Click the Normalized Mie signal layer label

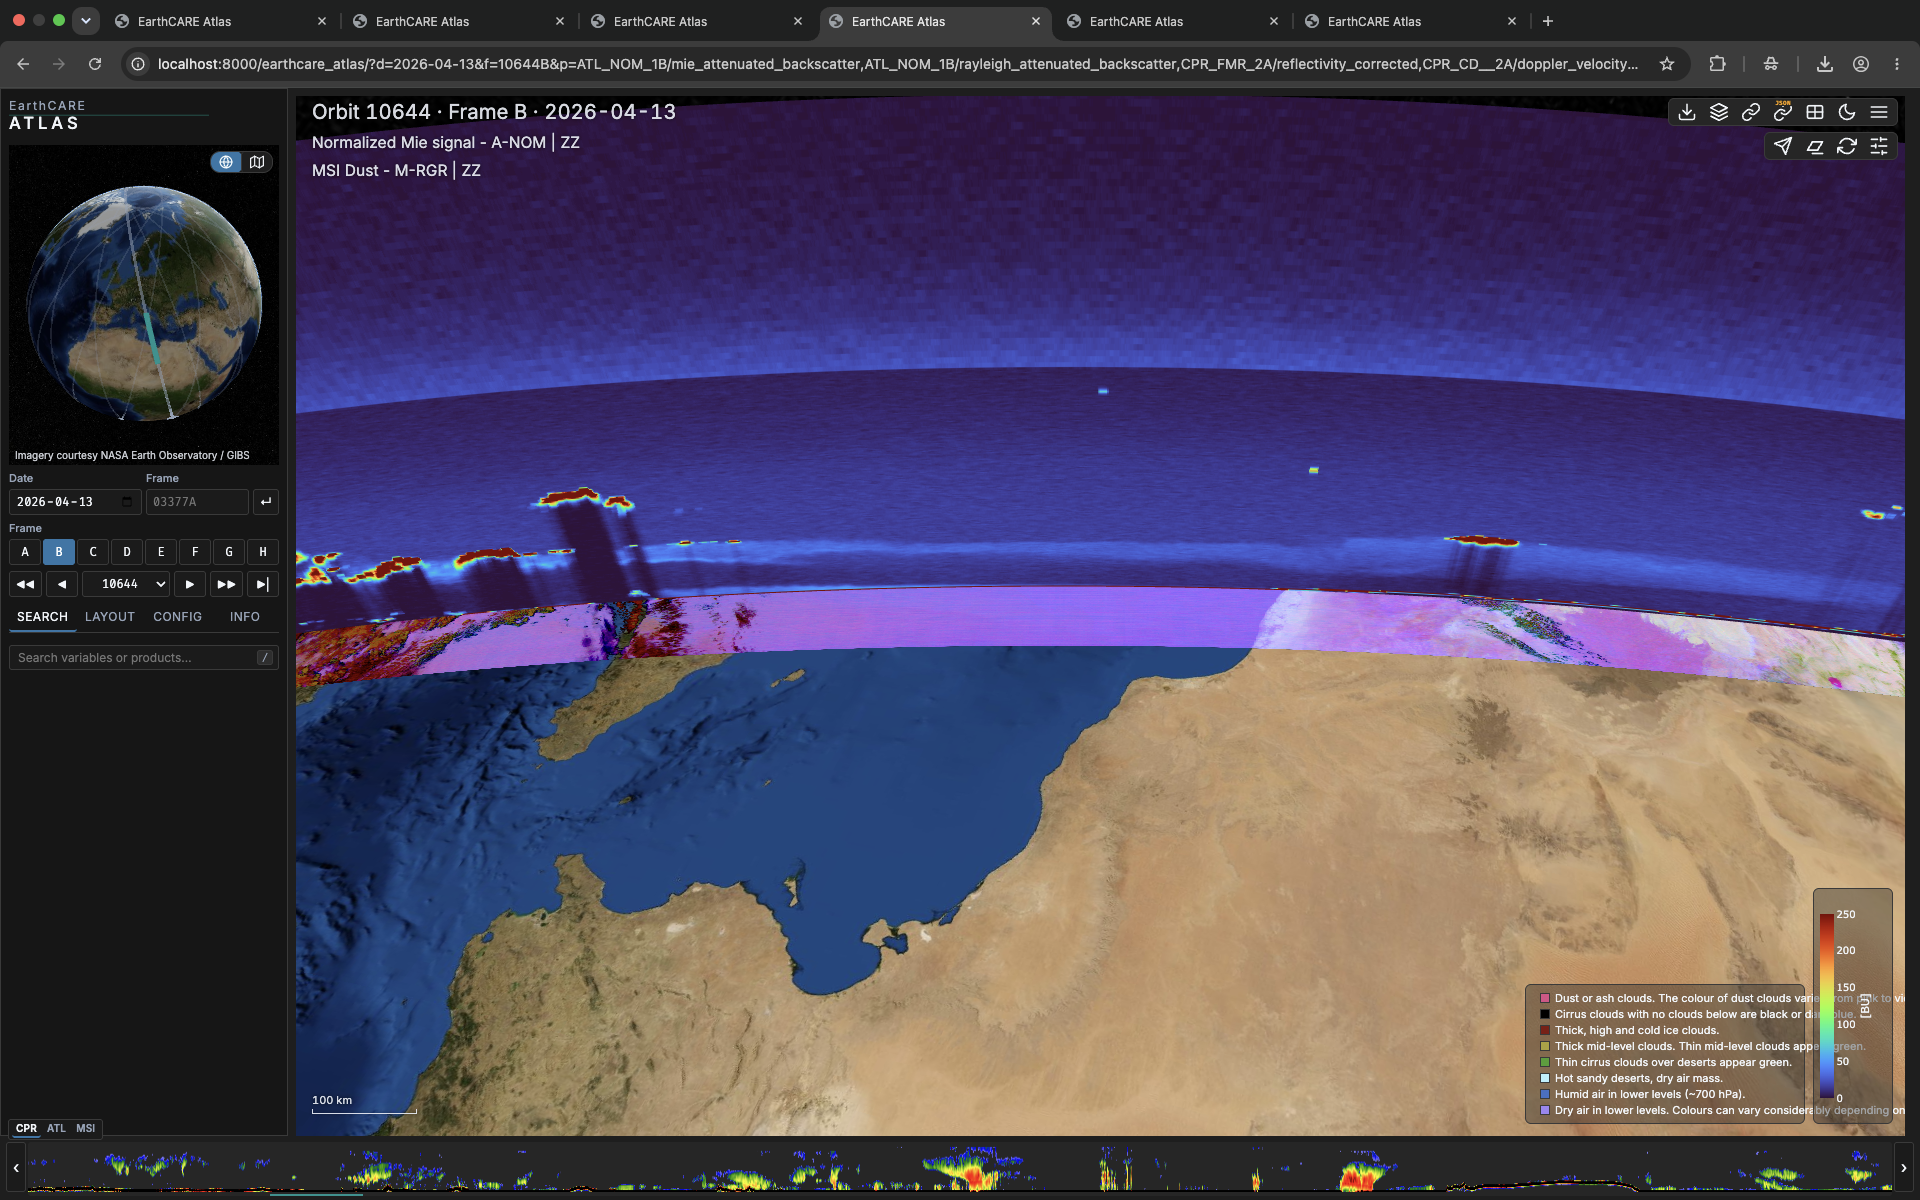coord(445,143)
